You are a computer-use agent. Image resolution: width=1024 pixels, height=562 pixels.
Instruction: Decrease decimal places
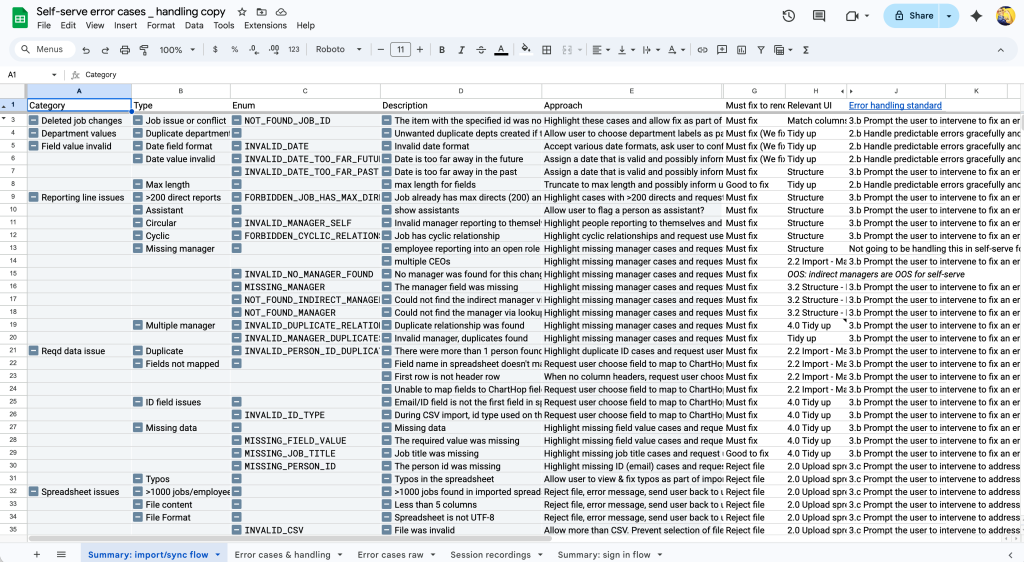click(x=254, y=50)
